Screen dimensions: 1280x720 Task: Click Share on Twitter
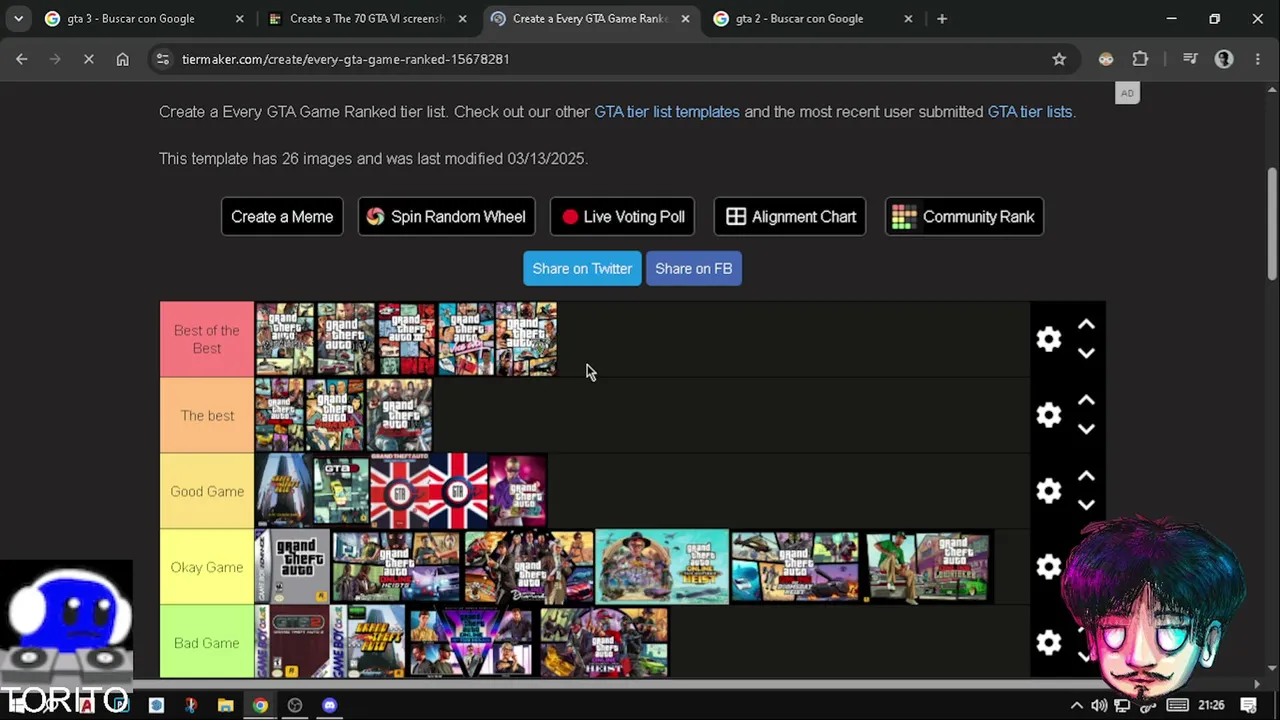click(x=582, y=268)
